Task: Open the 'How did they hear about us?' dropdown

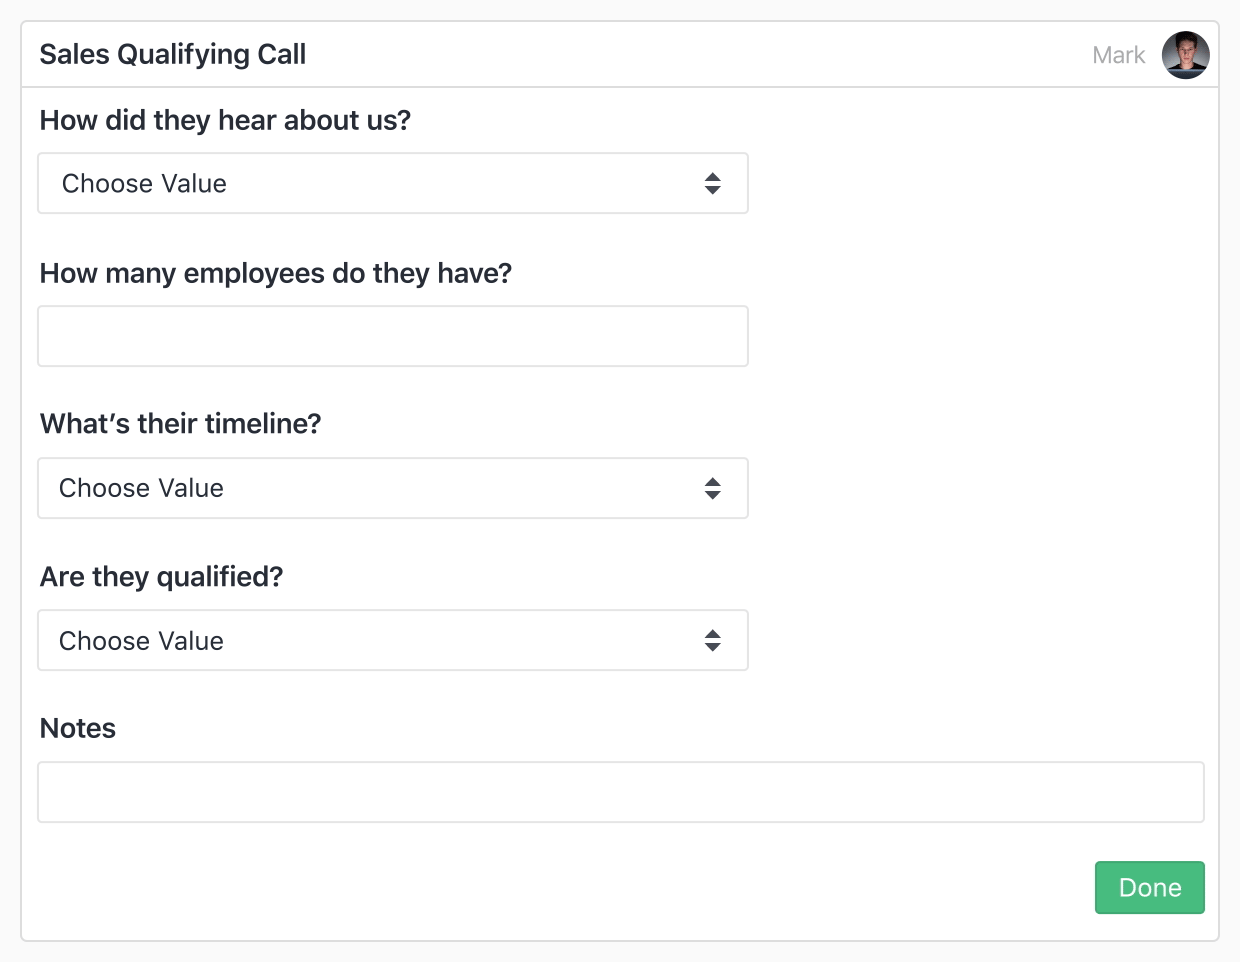Action: click(393, 183)
